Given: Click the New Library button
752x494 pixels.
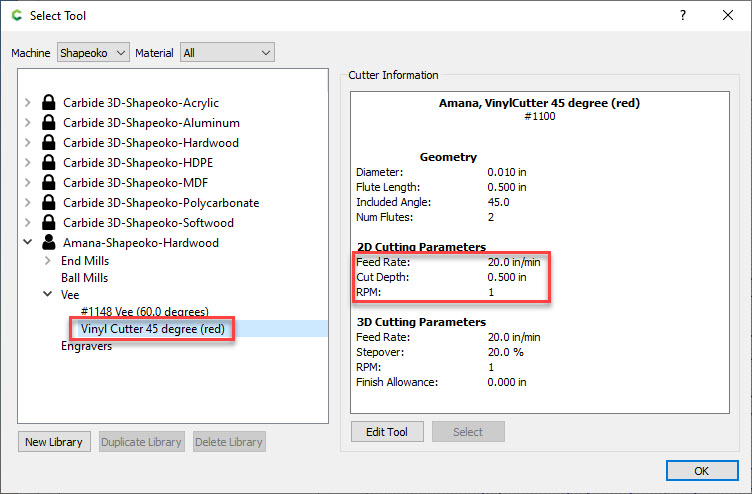Looking at the screenshot, I should tap(55, 442).
